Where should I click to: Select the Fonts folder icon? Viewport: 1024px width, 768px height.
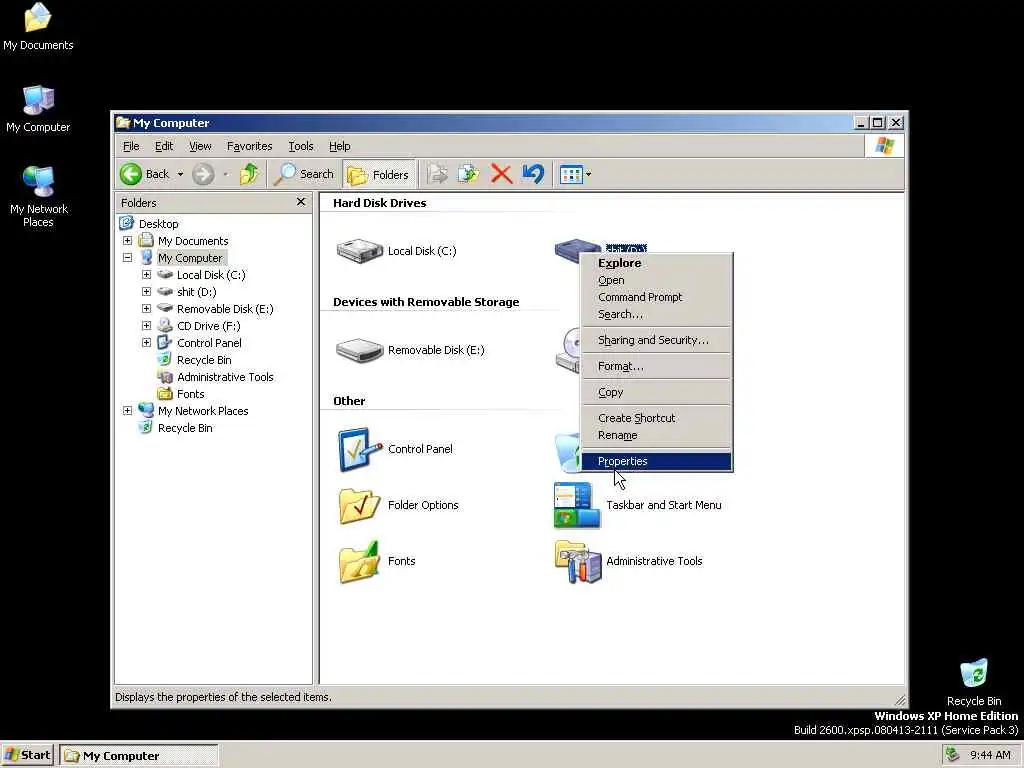(x=359, y=562)
